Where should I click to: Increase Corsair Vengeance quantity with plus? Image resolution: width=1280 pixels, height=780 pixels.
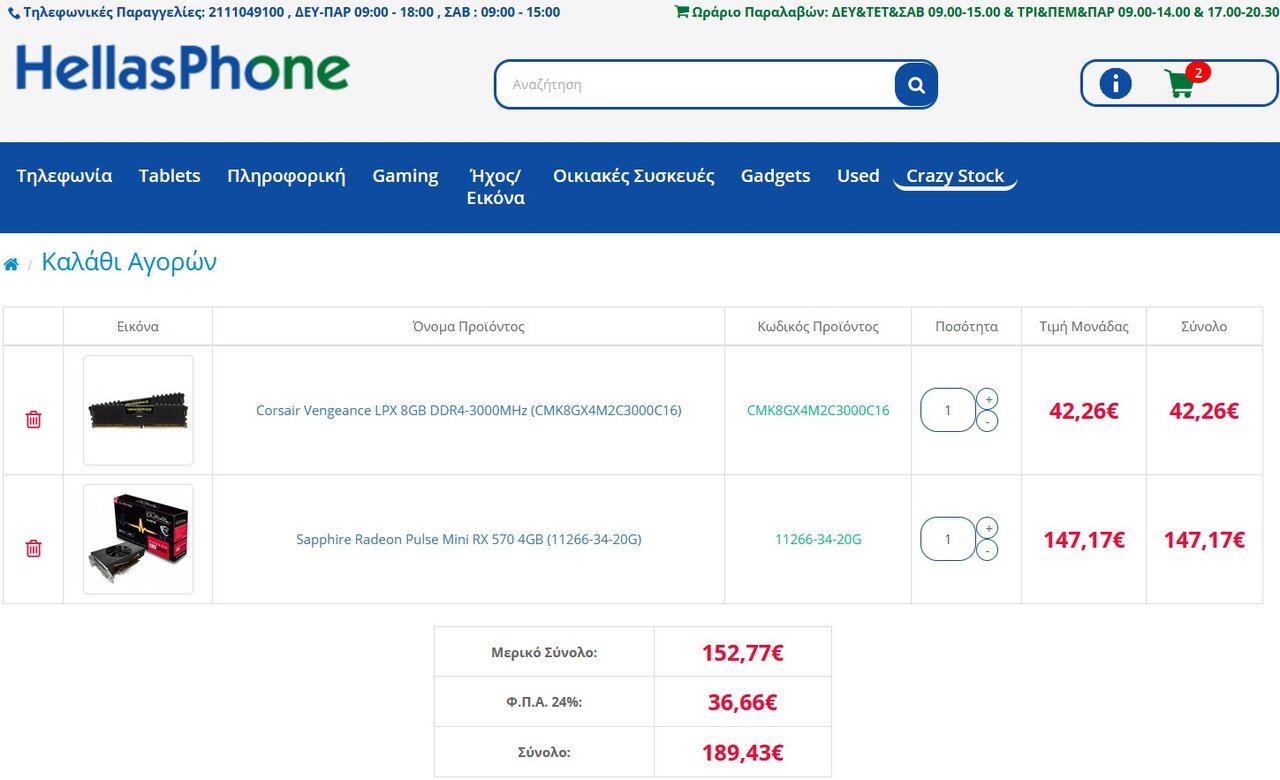pos(987,399)
